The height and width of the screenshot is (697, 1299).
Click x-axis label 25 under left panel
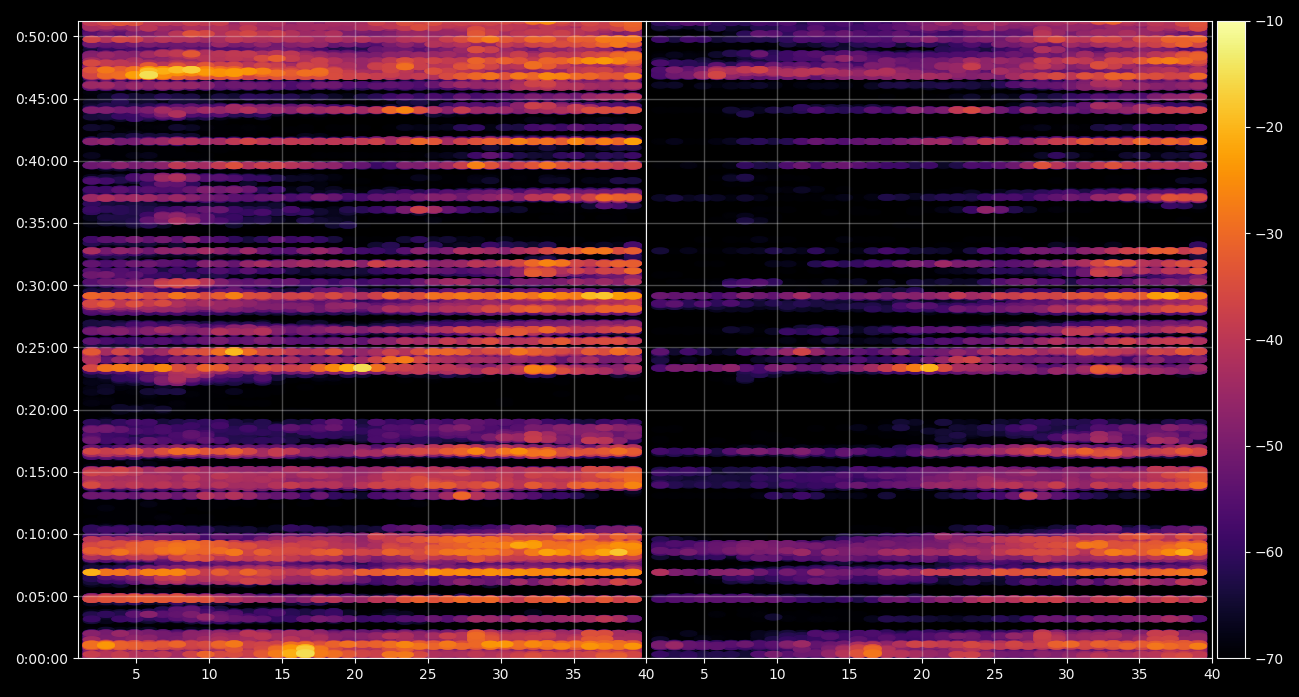[428, 675]
